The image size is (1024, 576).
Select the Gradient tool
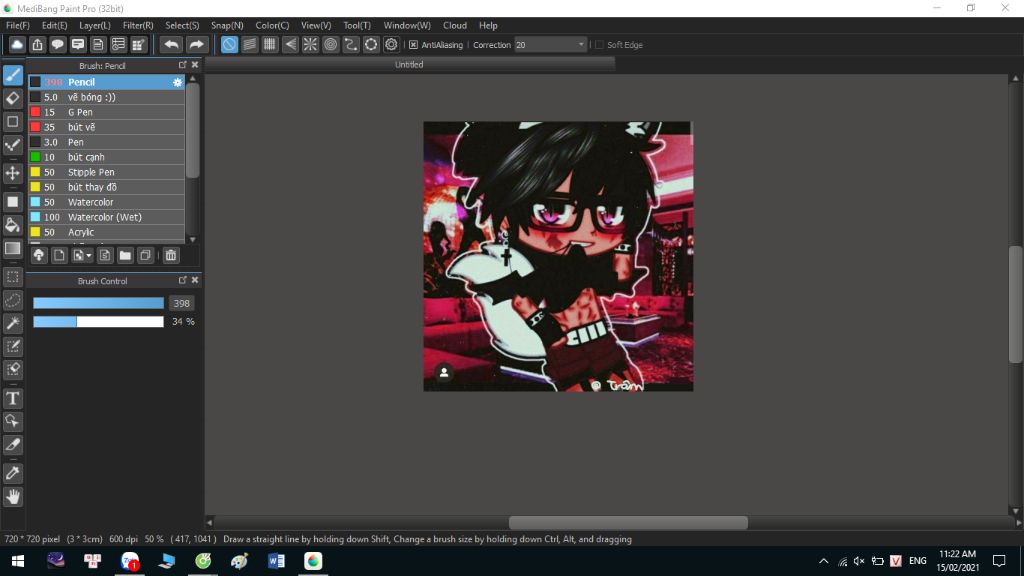coord(12,248)
